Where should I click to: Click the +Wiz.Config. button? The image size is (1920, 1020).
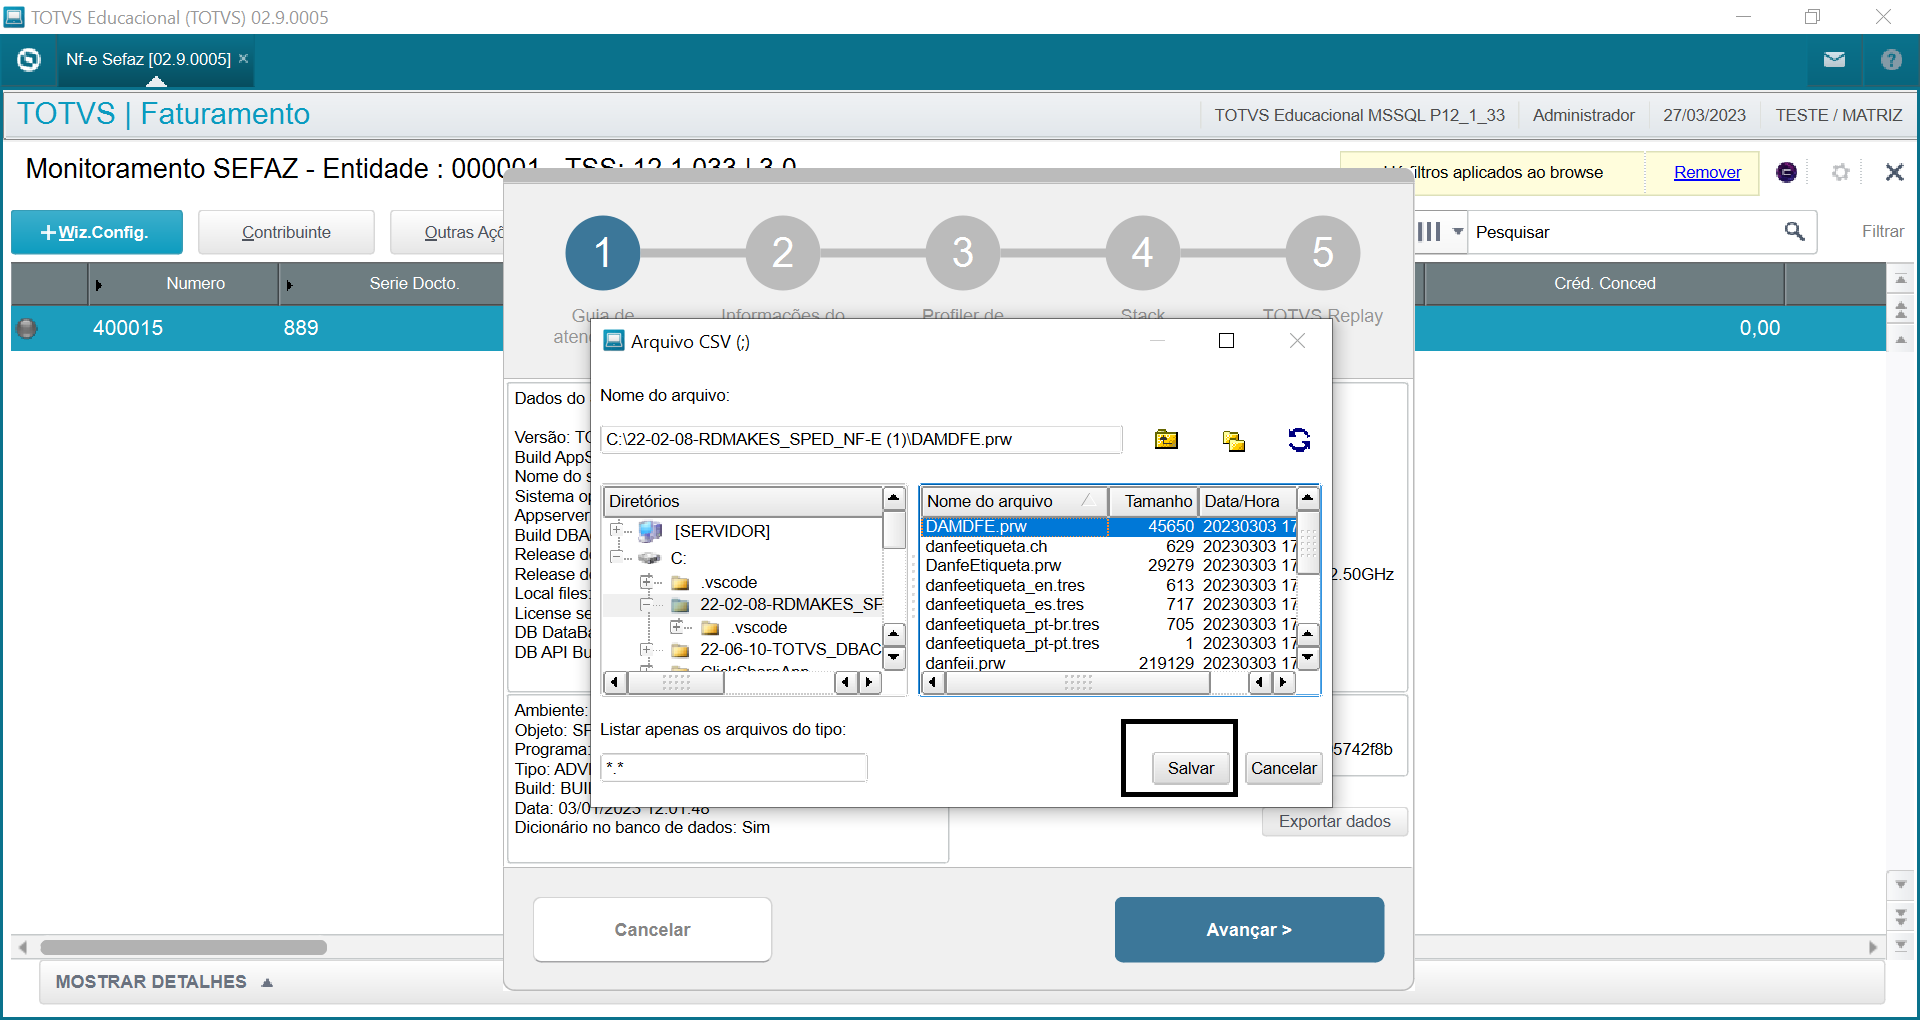(x=97, y=232)
